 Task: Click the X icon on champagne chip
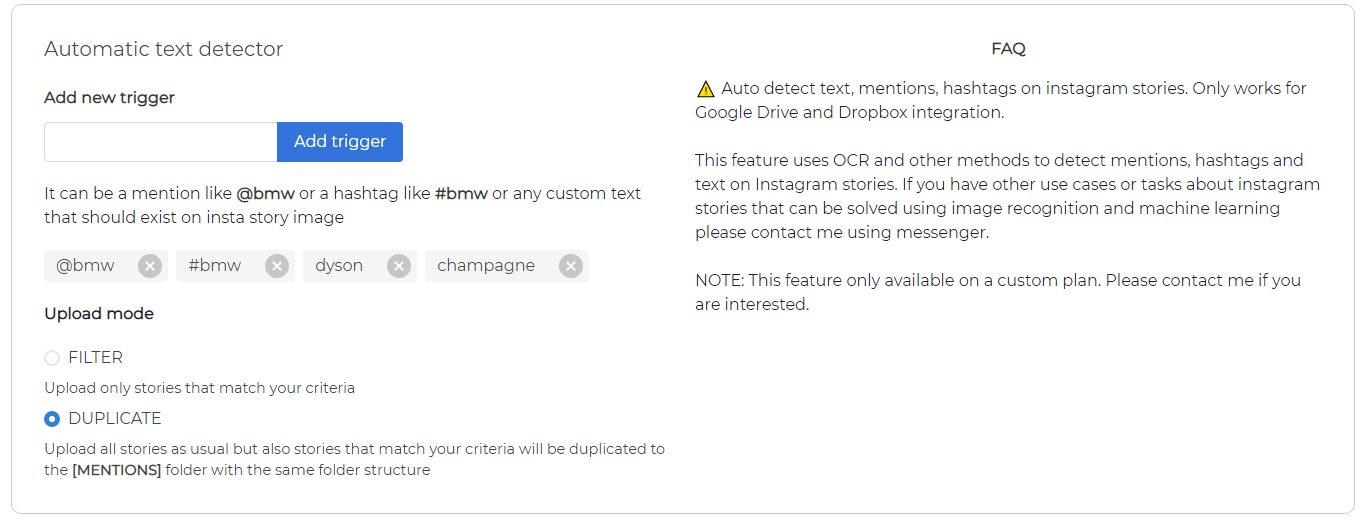[570, 266]
